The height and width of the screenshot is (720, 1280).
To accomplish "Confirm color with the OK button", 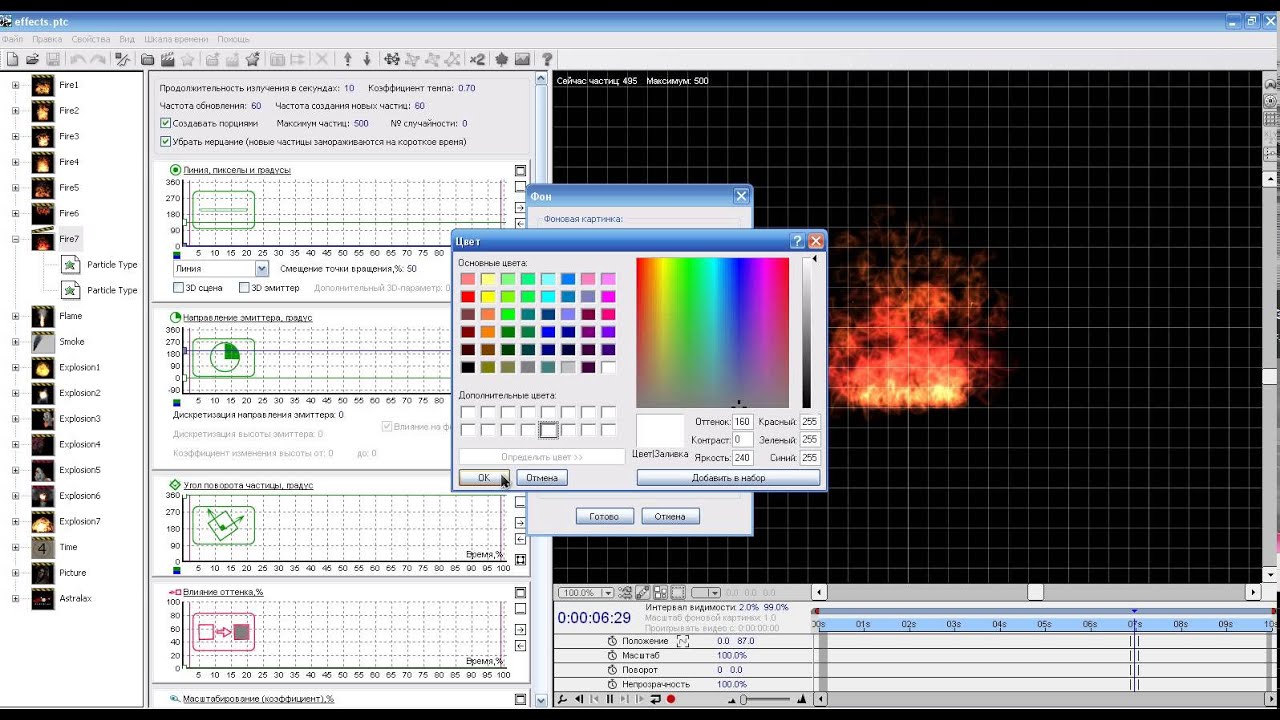I will click(x=484, y=478).
